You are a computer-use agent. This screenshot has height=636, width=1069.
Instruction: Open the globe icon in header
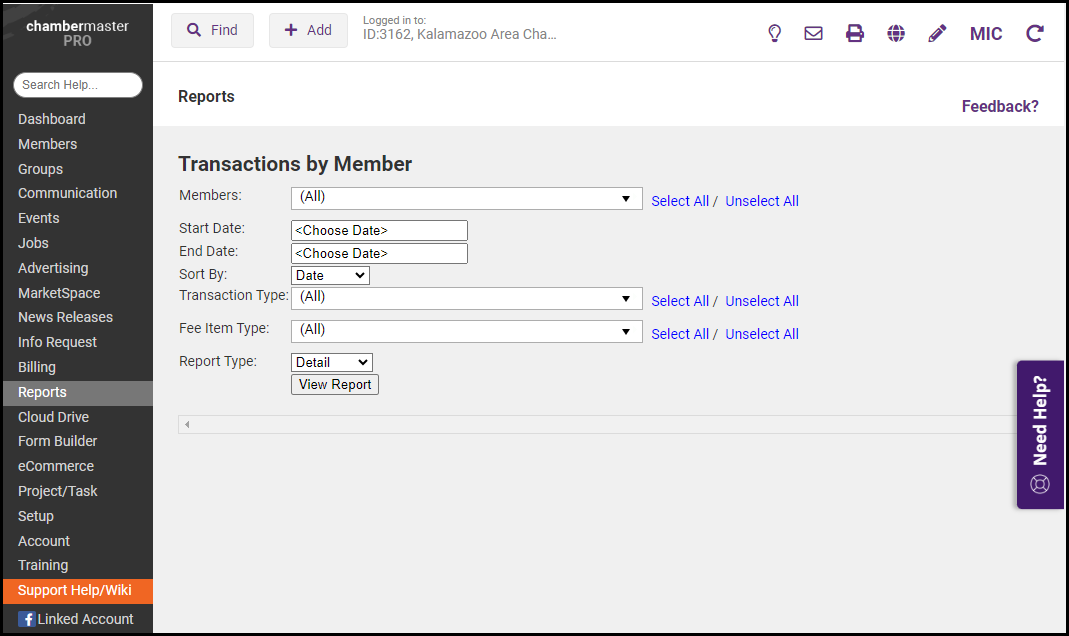(896, 33)
